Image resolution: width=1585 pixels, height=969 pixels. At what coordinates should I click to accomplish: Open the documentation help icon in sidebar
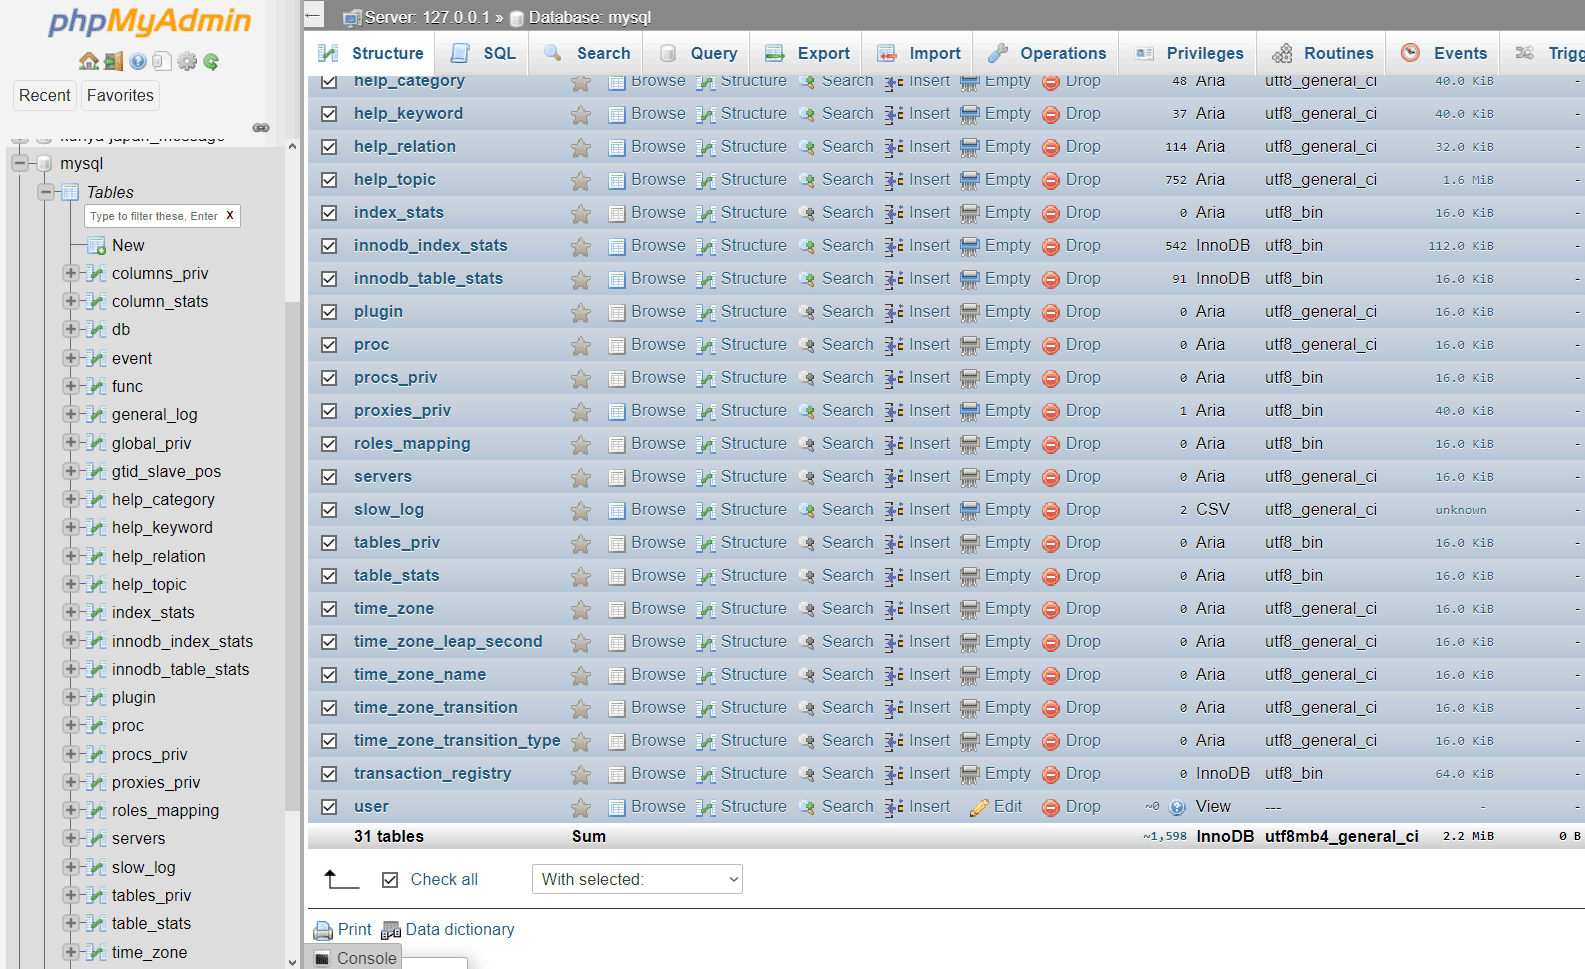coord(138,61)
